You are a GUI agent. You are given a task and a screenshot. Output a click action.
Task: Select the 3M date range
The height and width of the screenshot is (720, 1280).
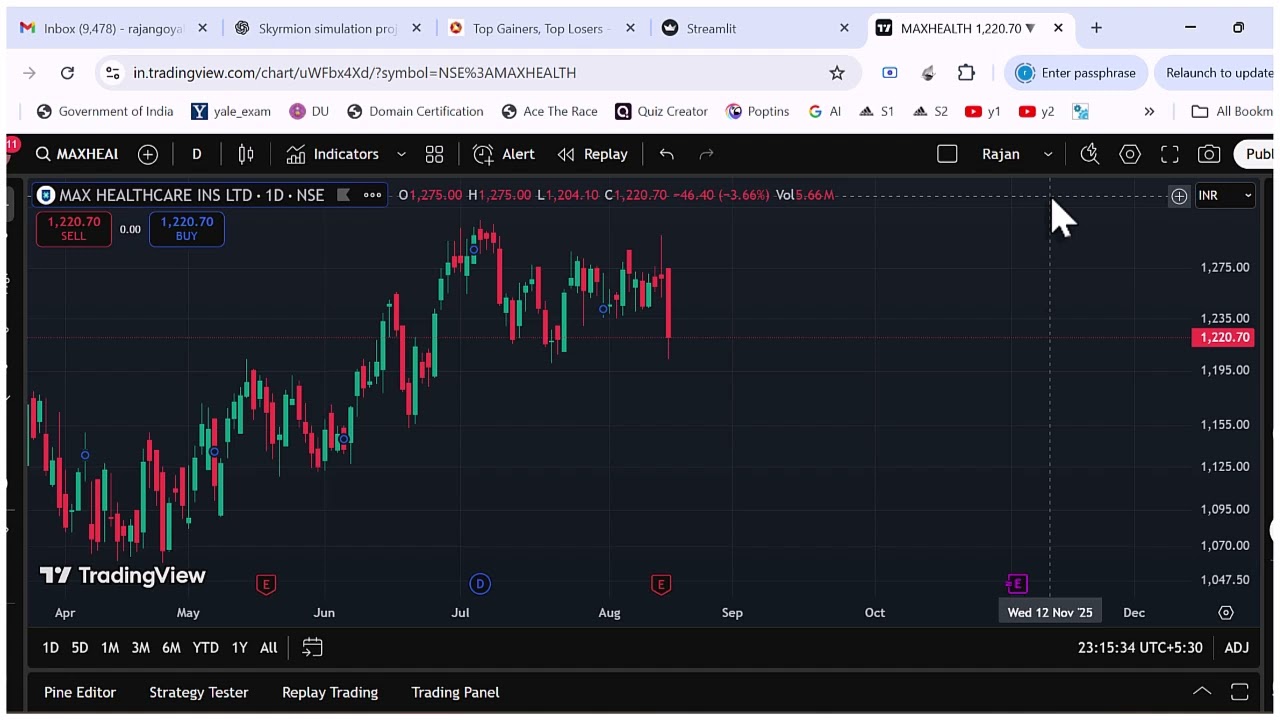(x=141, y=648)
